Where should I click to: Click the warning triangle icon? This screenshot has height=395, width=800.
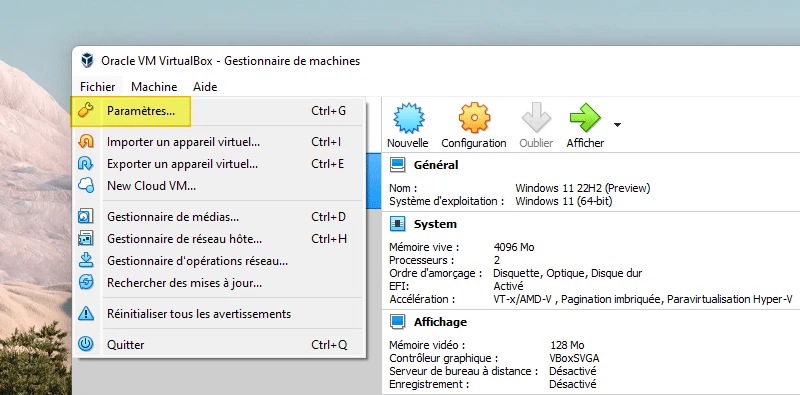86,313
